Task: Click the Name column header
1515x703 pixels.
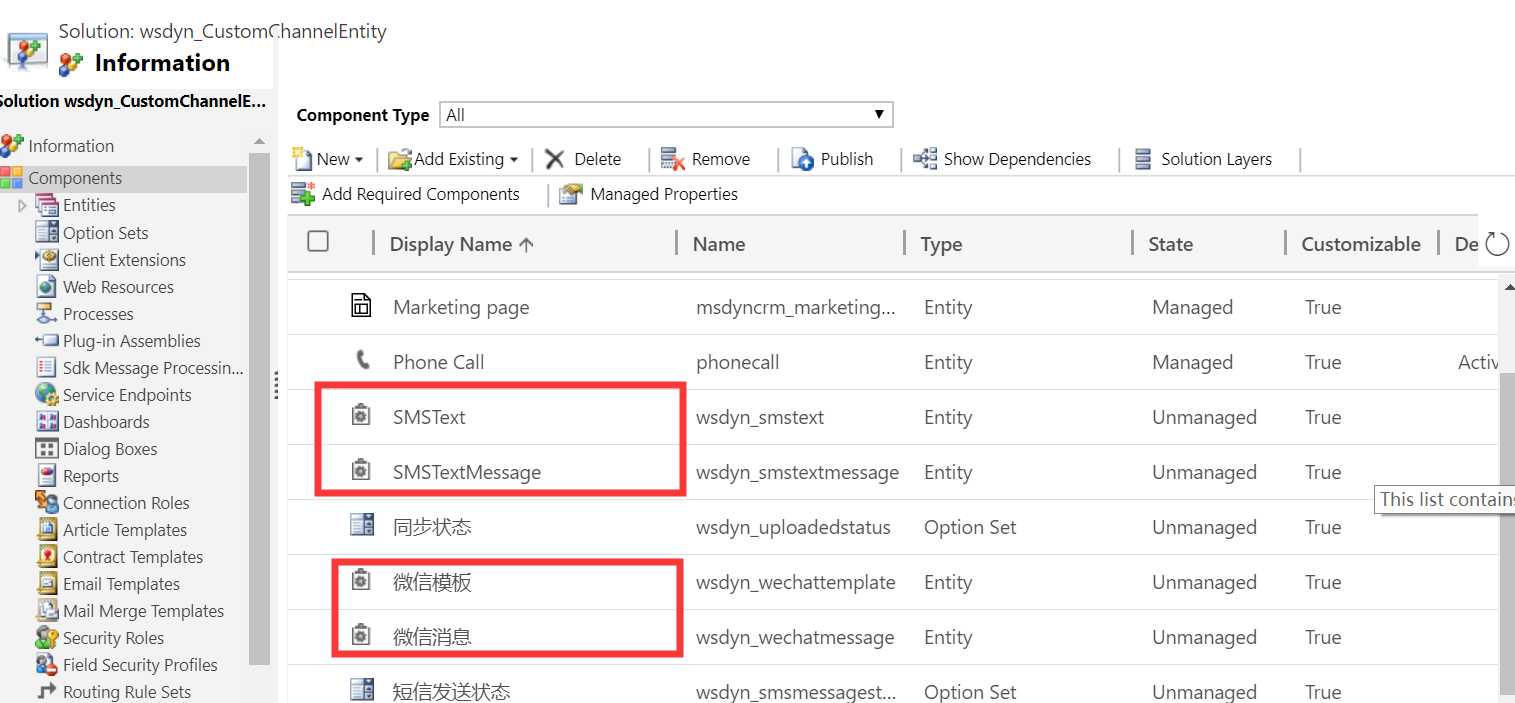Action: (719, 244)
